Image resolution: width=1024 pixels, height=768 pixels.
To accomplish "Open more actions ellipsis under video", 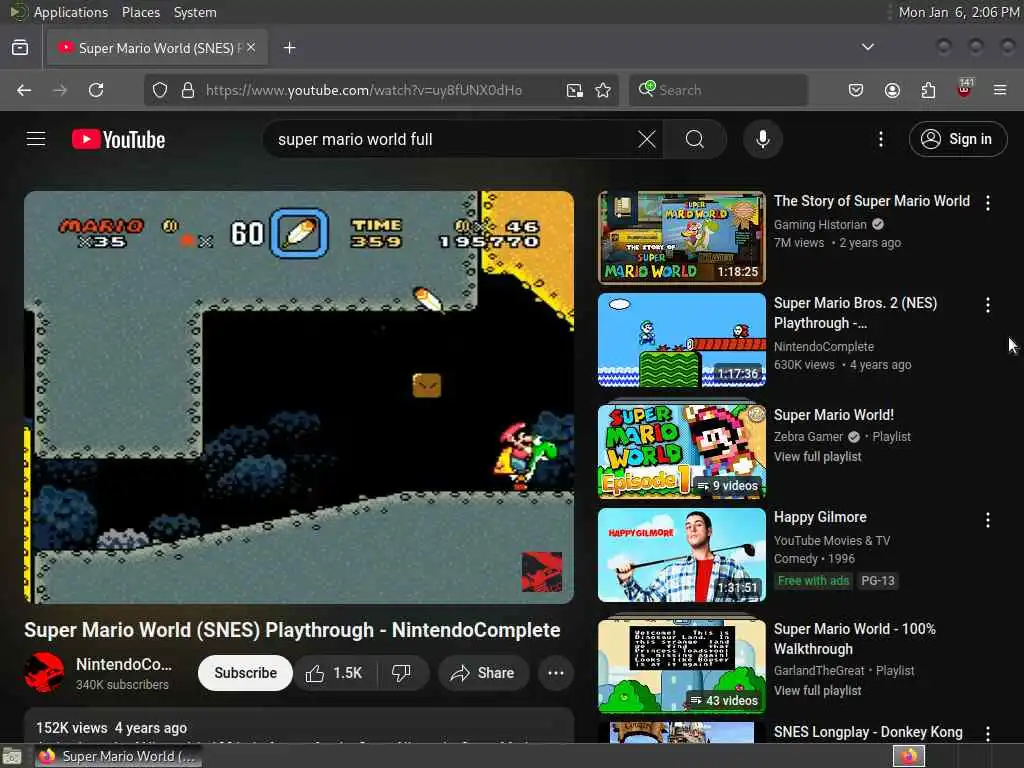I will (556, 673).
